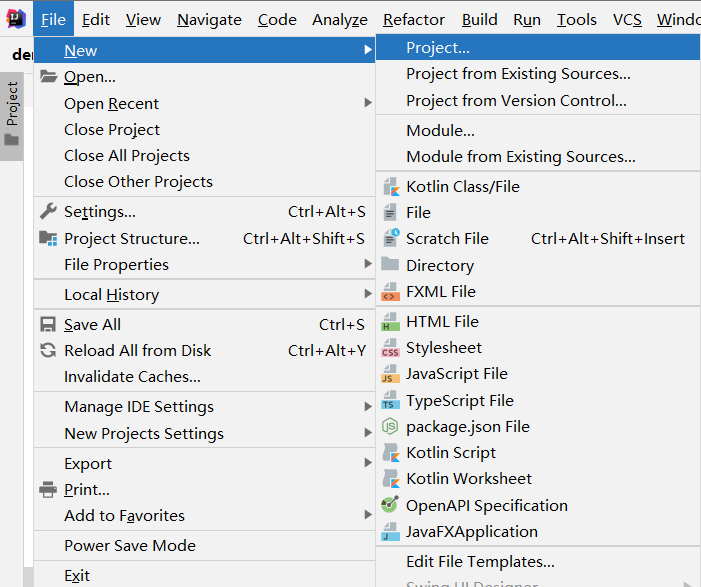
Task: Click the JavaFXApplication icon
Action: (390, 532)
